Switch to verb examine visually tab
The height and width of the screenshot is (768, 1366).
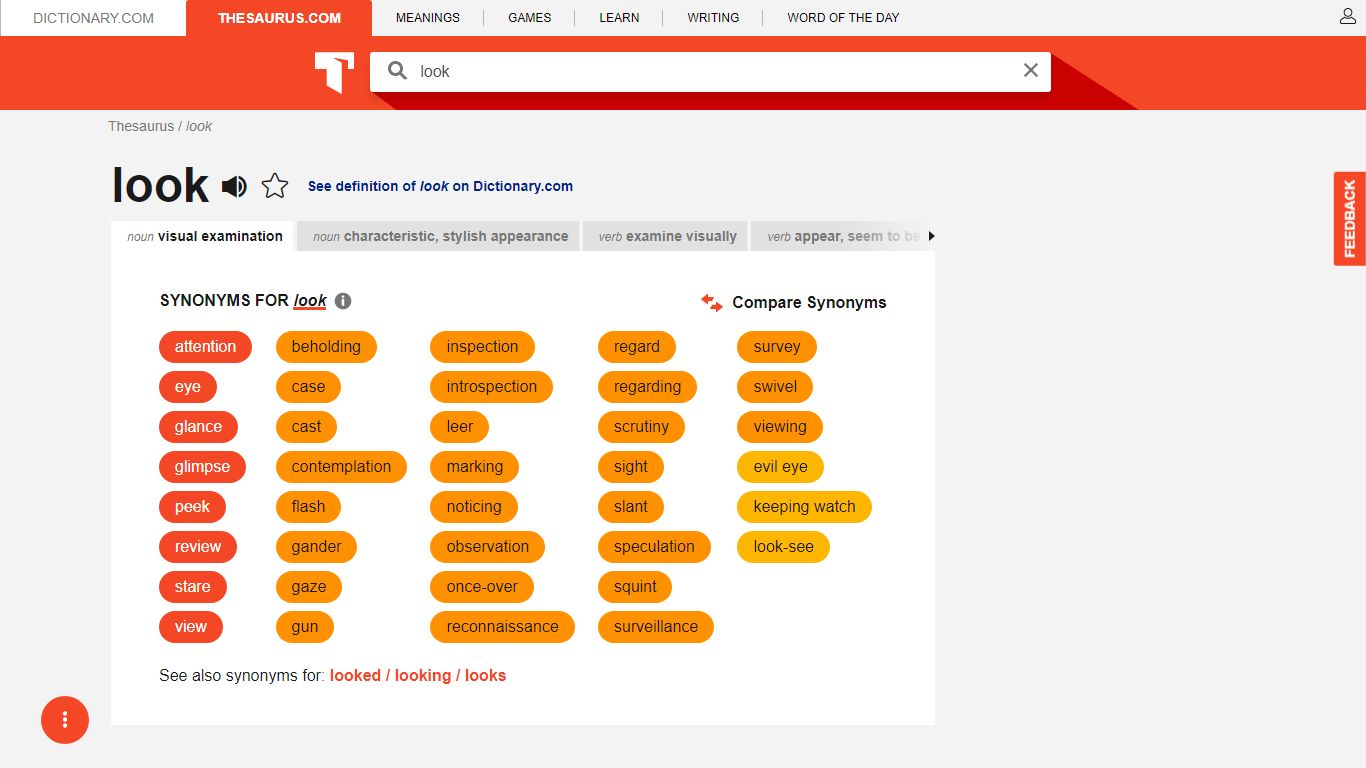pos(666,236)
